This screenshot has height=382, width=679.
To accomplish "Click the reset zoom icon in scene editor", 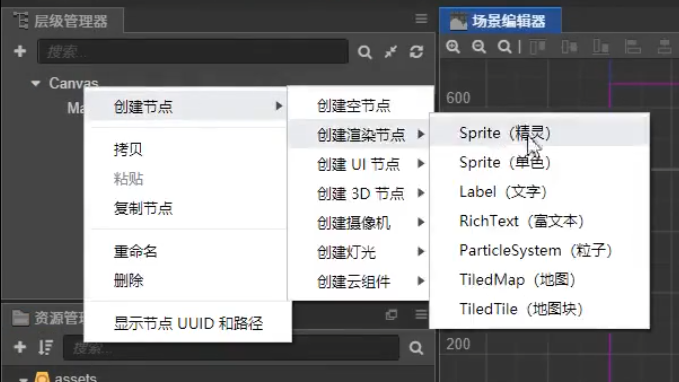I will [504, 46].
